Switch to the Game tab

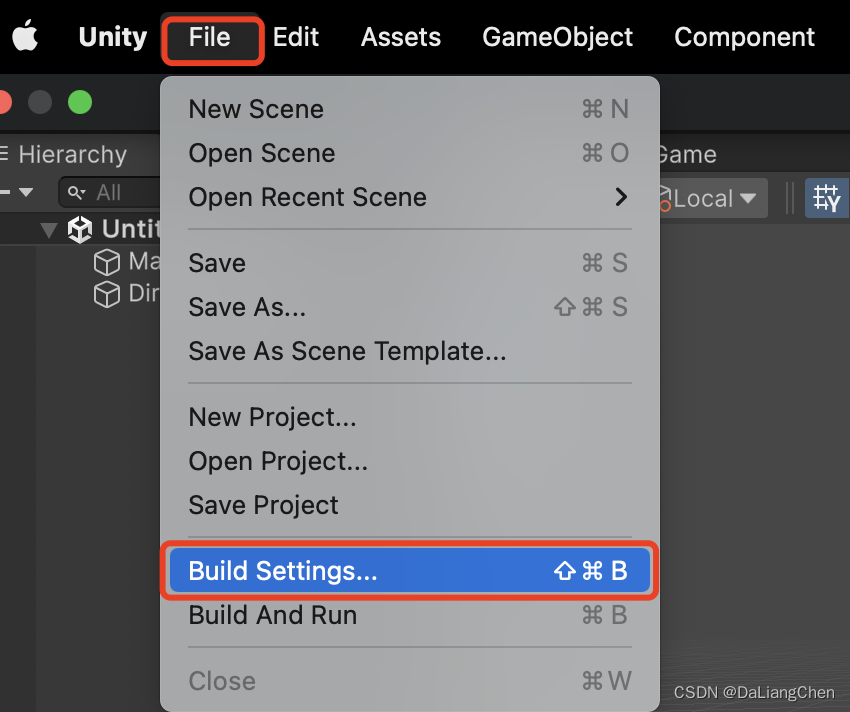686,154
